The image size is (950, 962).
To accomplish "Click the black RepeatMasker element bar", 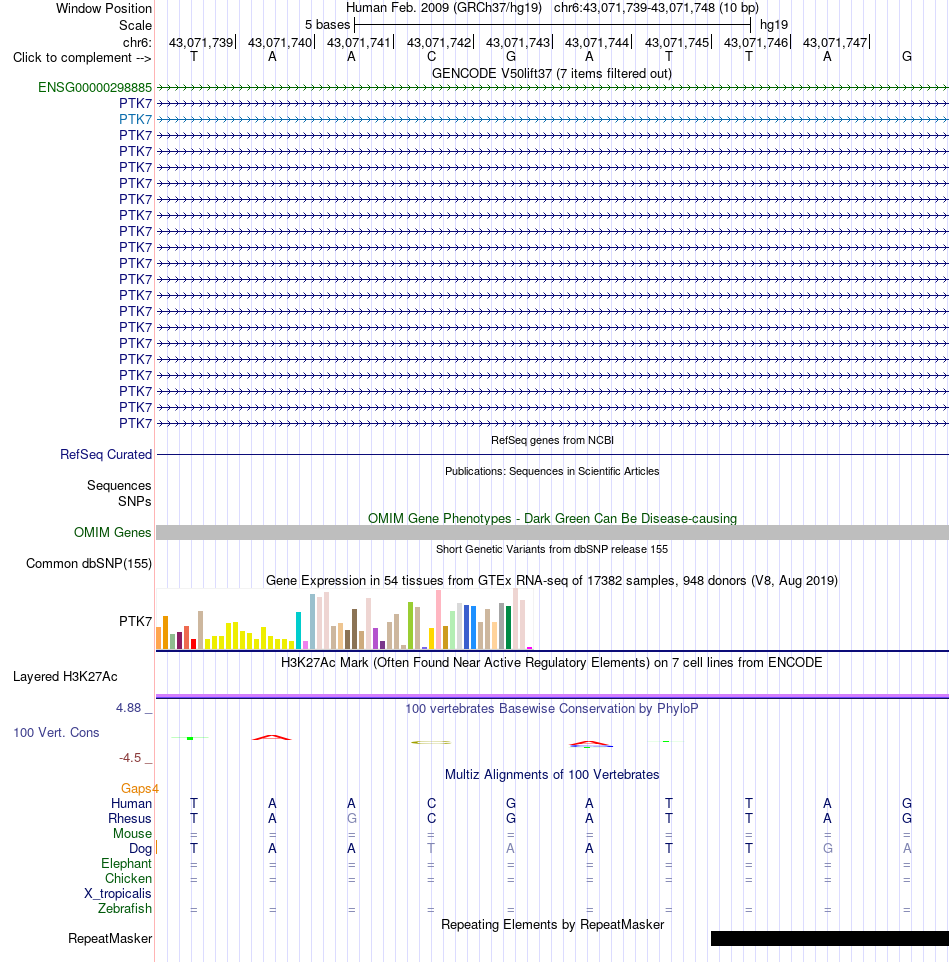I will point(830,938).
